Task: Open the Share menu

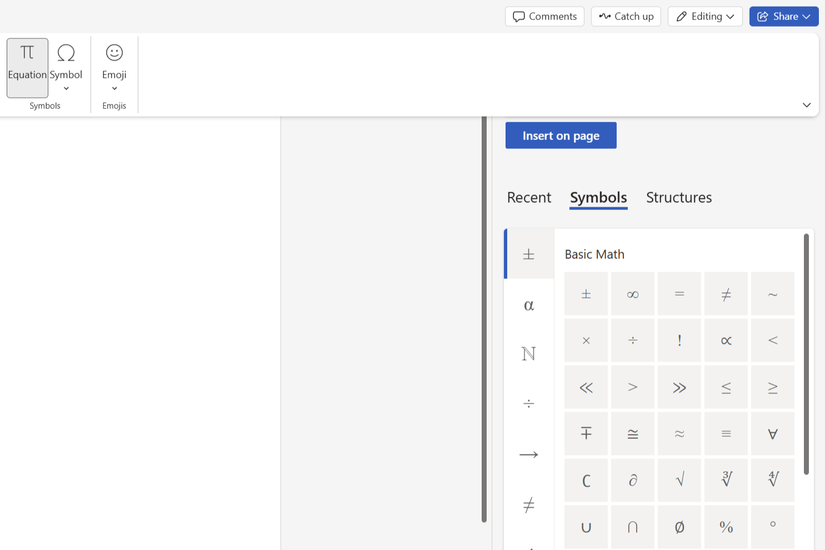Action: [x=783, y=16]
